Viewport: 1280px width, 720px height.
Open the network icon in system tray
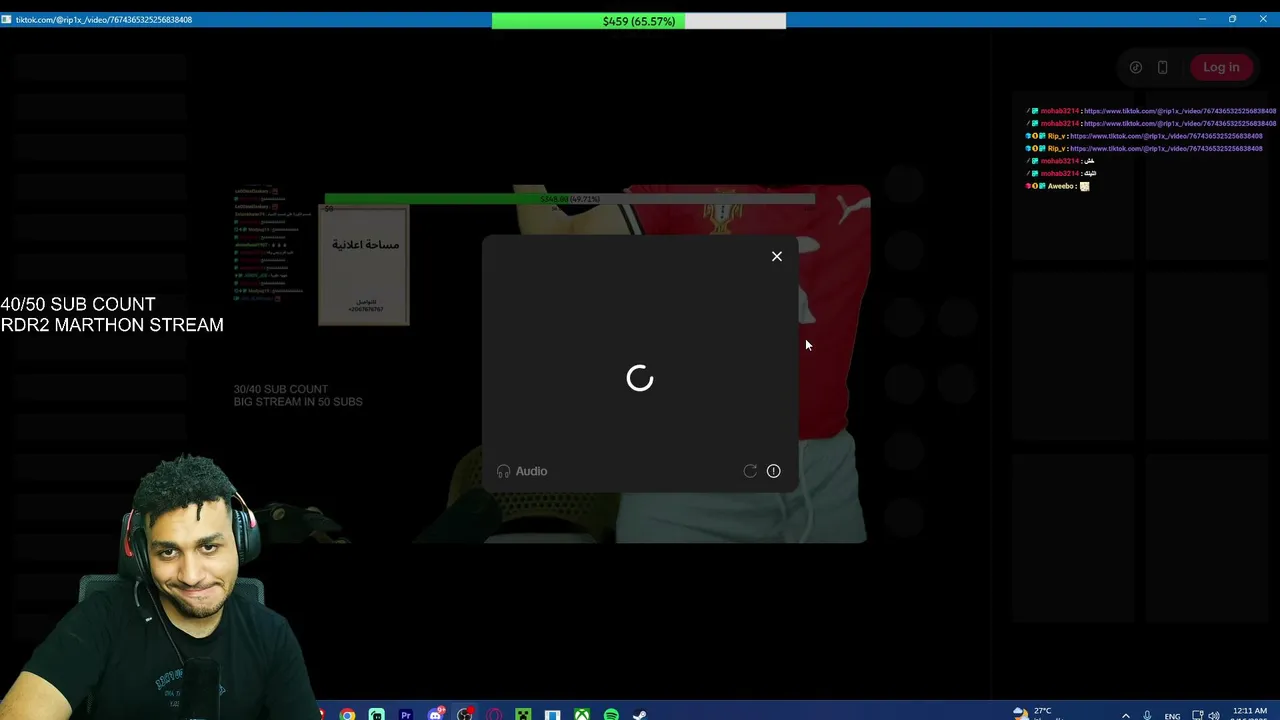tap(1198, 715)
